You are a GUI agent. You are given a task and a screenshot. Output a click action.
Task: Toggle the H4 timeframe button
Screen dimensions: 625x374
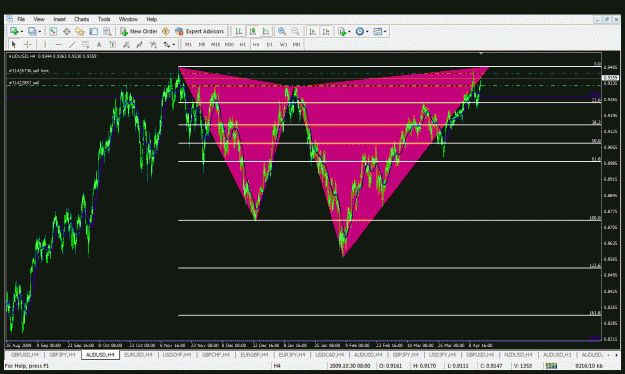[256, 44]
